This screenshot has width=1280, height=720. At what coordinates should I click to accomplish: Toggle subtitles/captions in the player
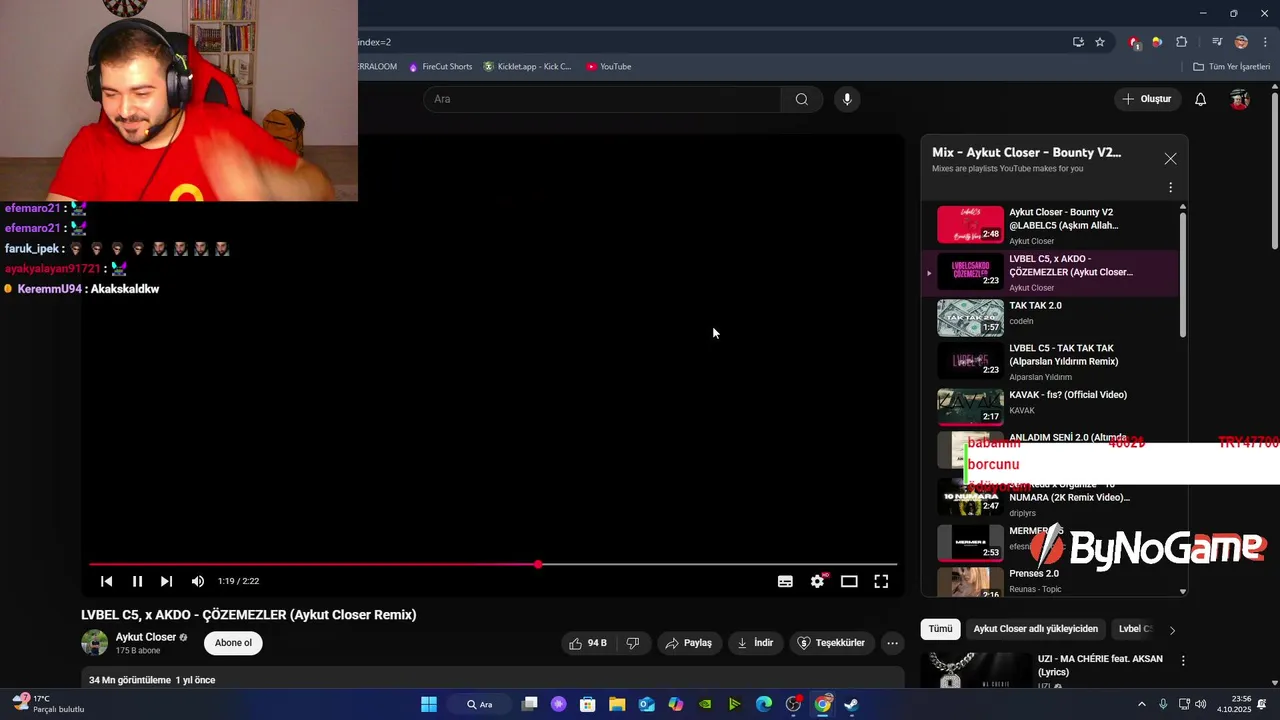coord(785,581)
